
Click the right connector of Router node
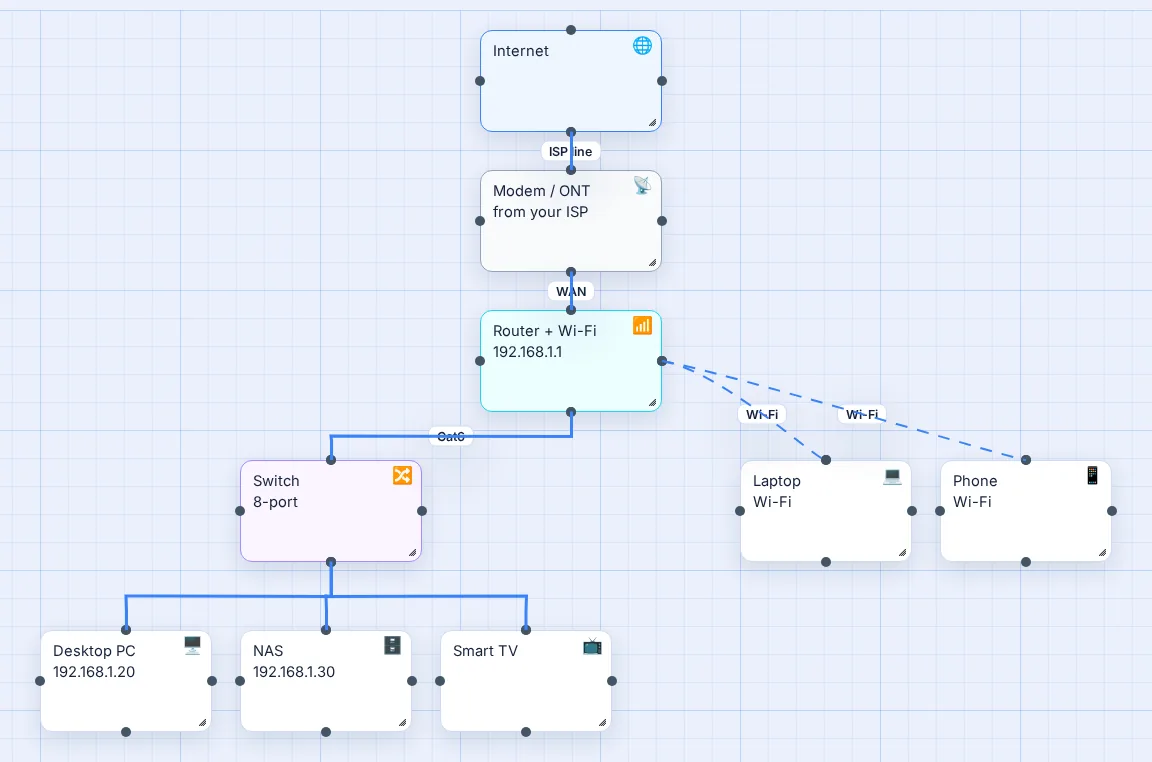661,361
